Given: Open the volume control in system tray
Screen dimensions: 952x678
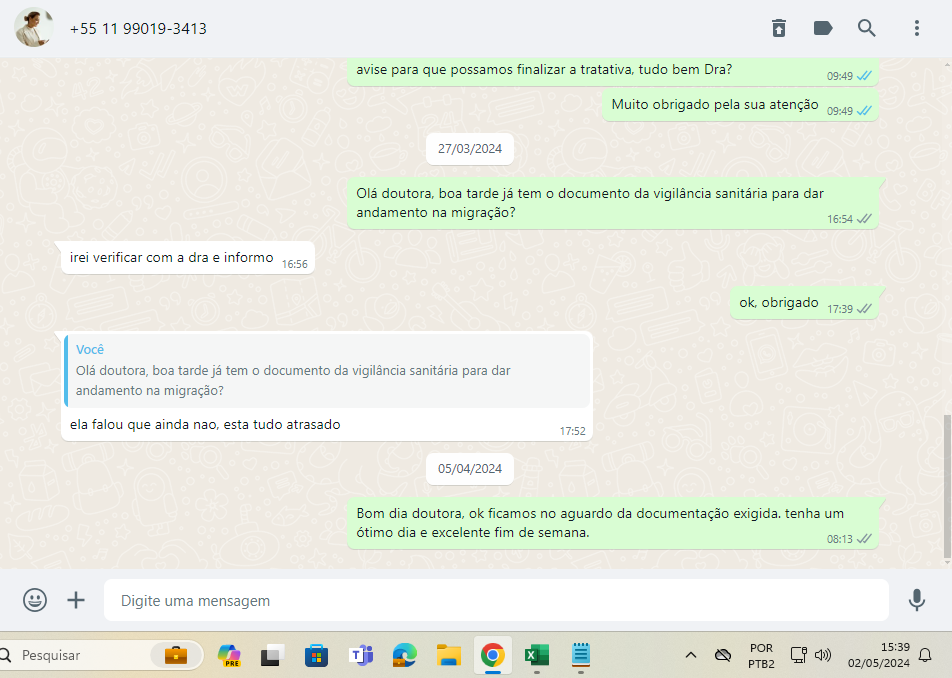Looking at the screenshot, I should tap(823, 656).
